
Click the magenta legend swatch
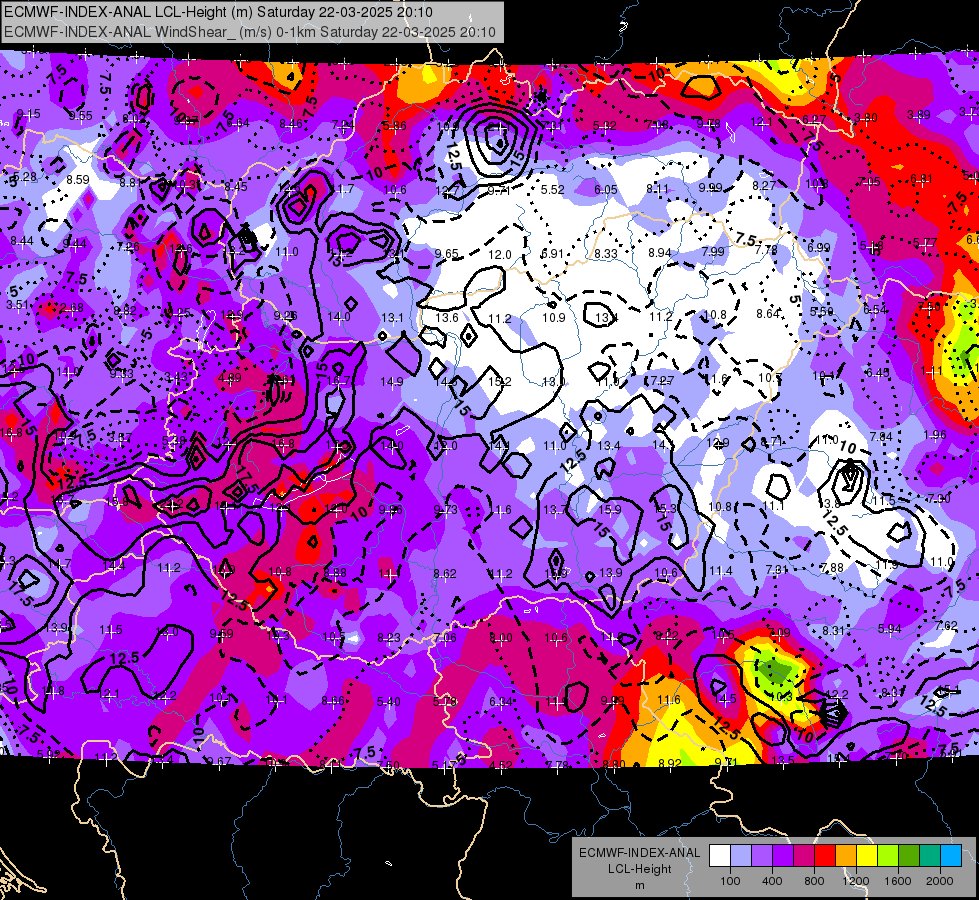(804, 856)
